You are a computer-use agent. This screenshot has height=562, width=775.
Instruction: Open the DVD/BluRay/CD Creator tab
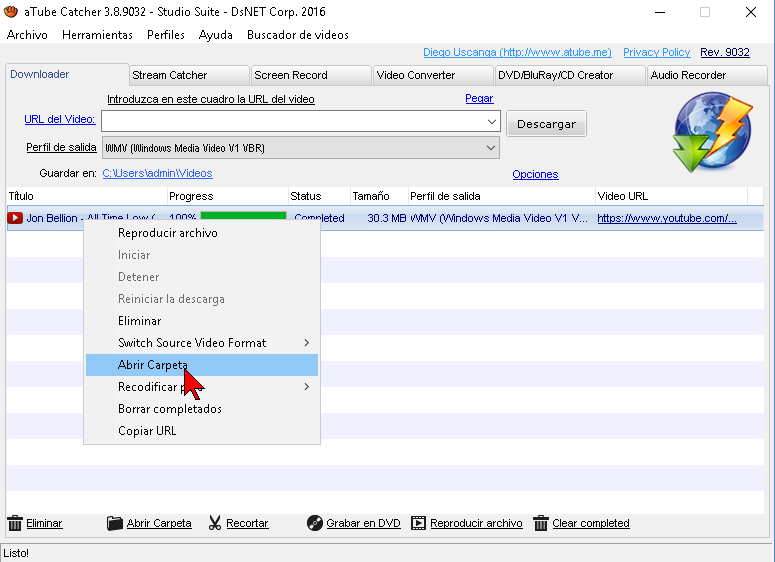pyautogui.click(x=570, y=75)
